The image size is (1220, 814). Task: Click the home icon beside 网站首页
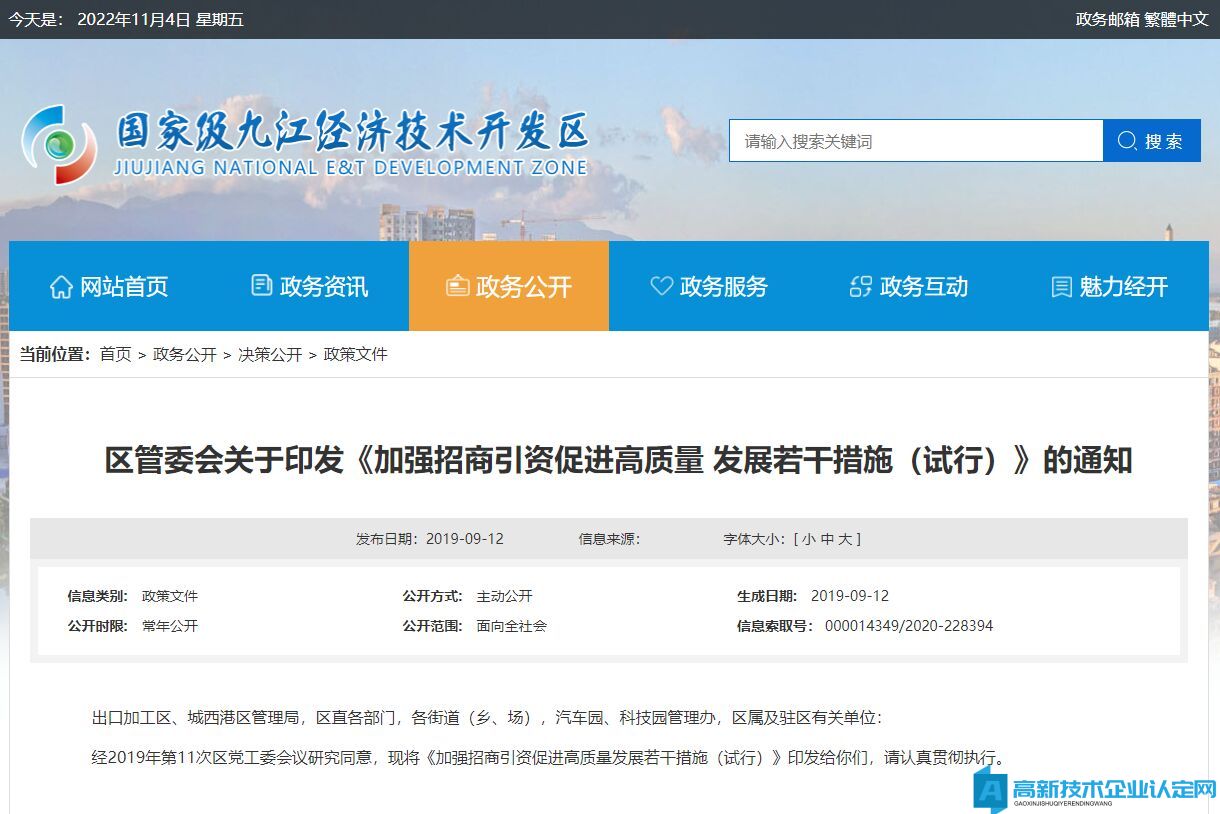[x=61, y=287]
